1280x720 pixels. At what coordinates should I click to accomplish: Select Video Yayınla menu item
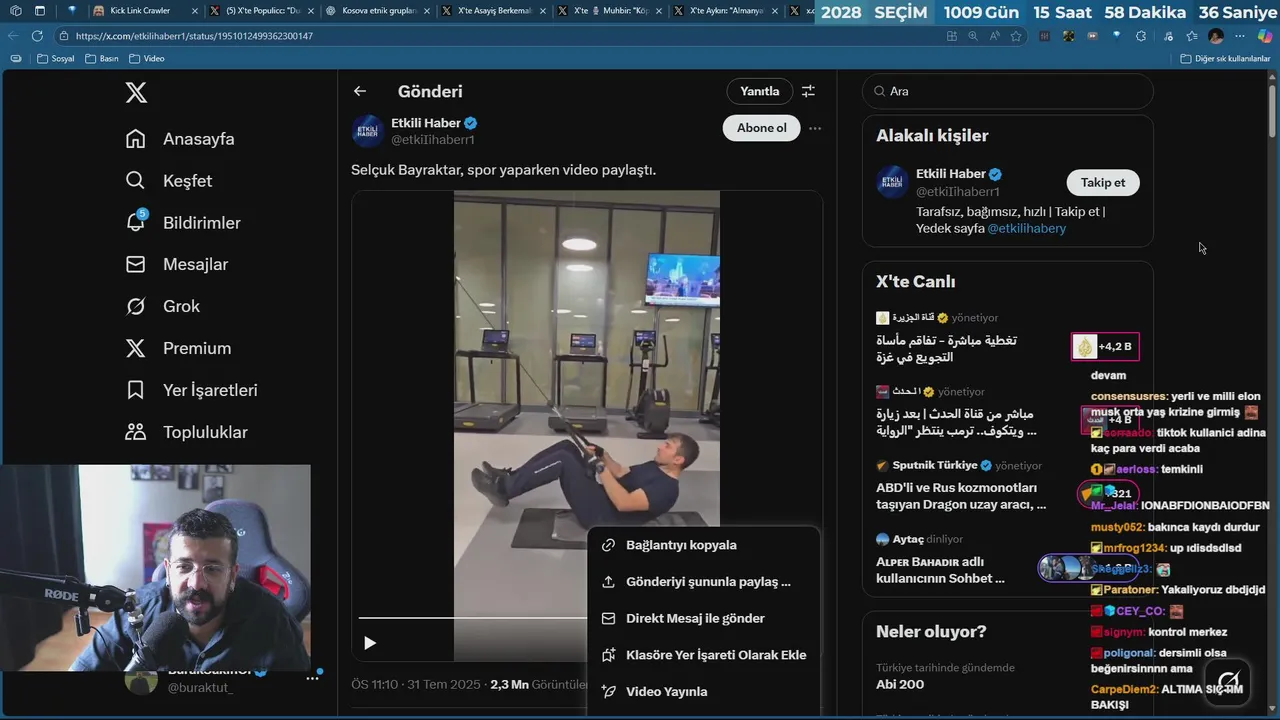(703, 692)
